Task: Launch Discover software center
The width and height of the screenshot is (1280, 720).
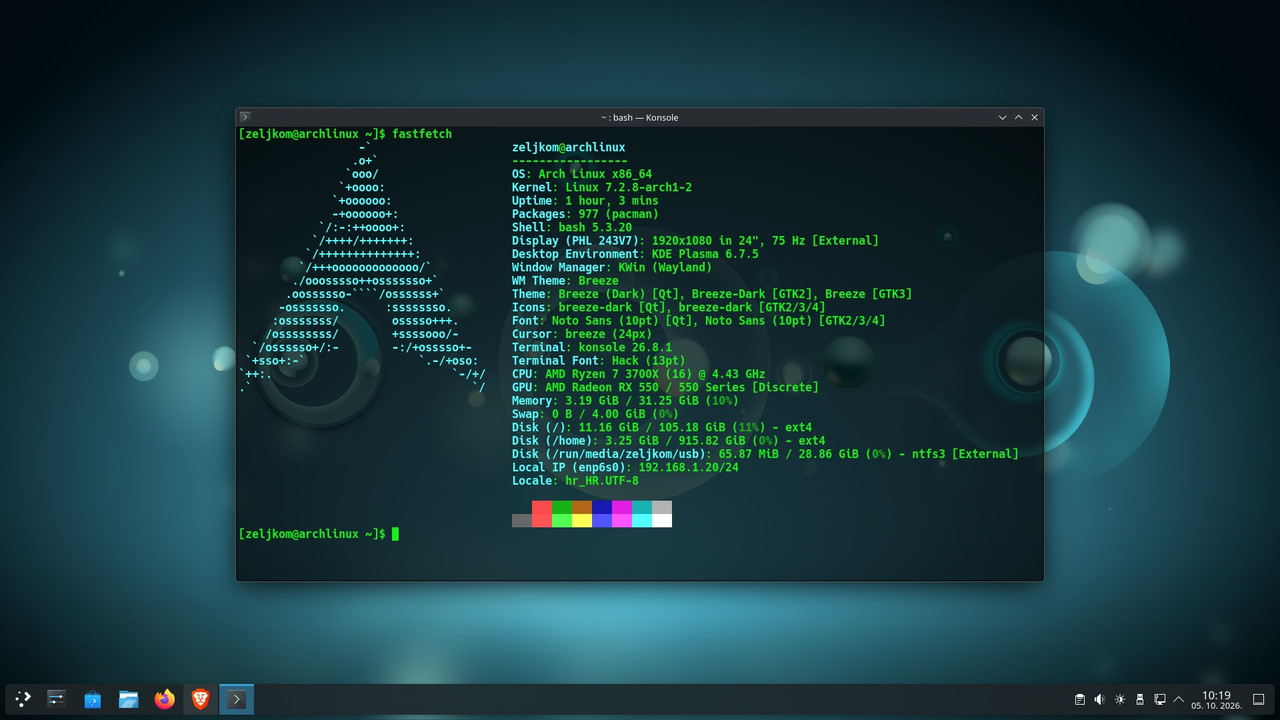Action: point(93,699)
